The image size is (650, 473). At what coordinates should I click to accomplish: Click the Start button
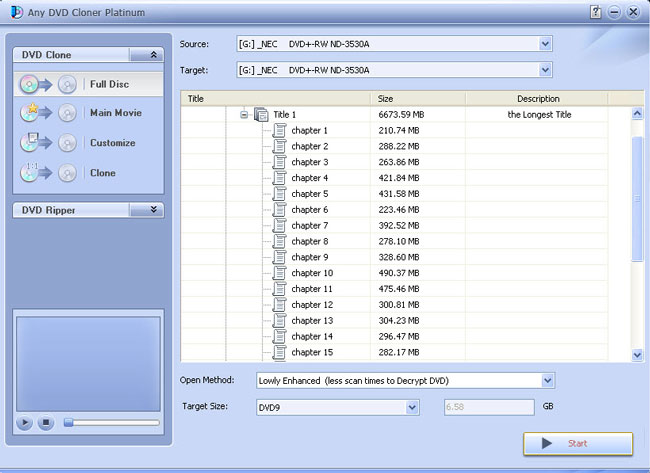click(x=577, y=443)
